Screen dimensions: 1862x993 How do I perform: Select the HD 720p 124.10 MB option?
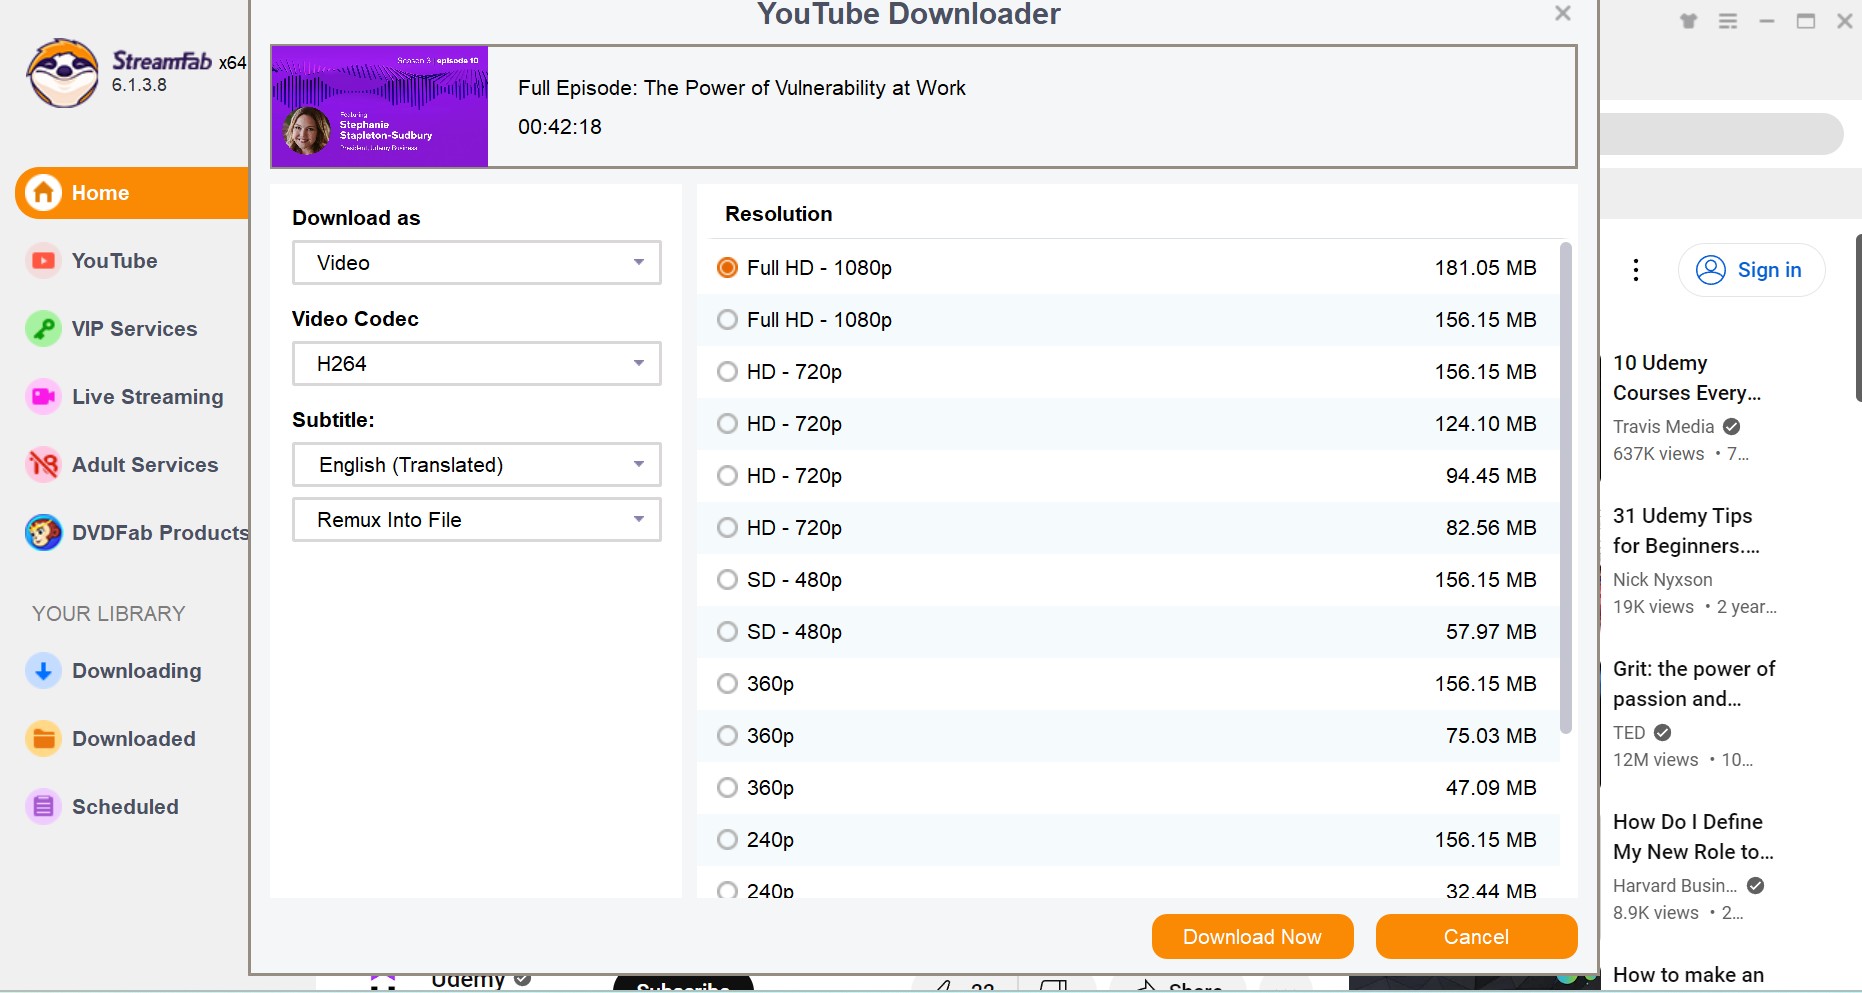[x=727, y=424]
